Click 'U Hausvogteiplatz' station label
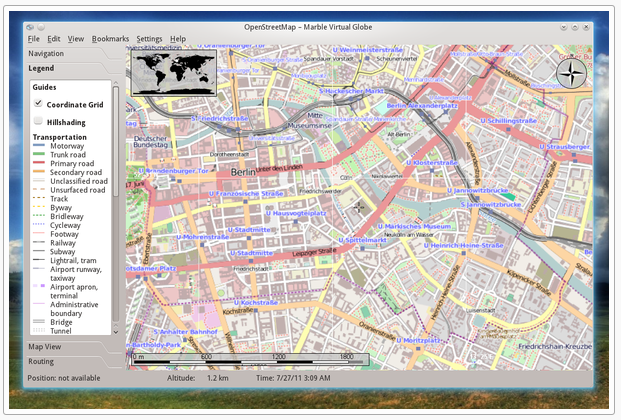 [x=296, y=213]
